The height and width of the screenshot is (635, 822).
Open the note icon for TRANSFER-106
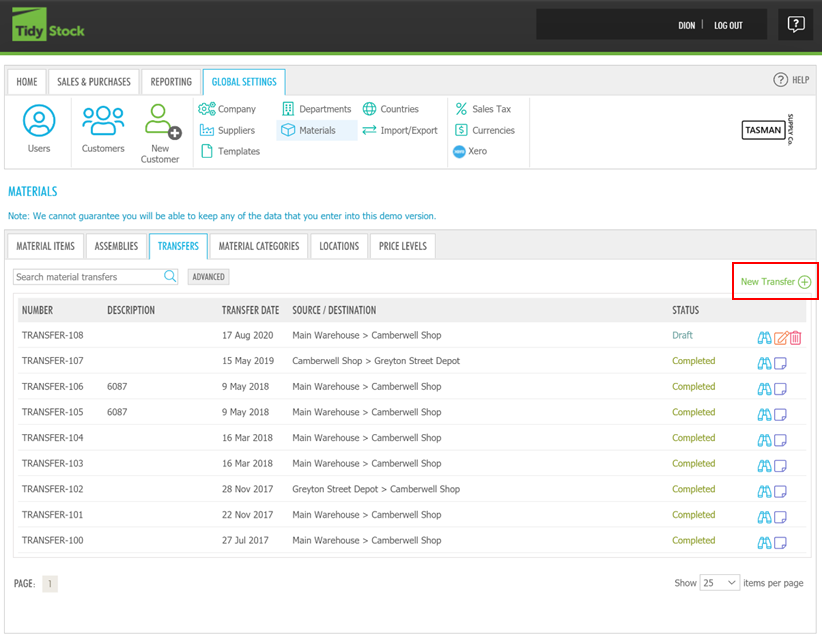pos(781,388)
